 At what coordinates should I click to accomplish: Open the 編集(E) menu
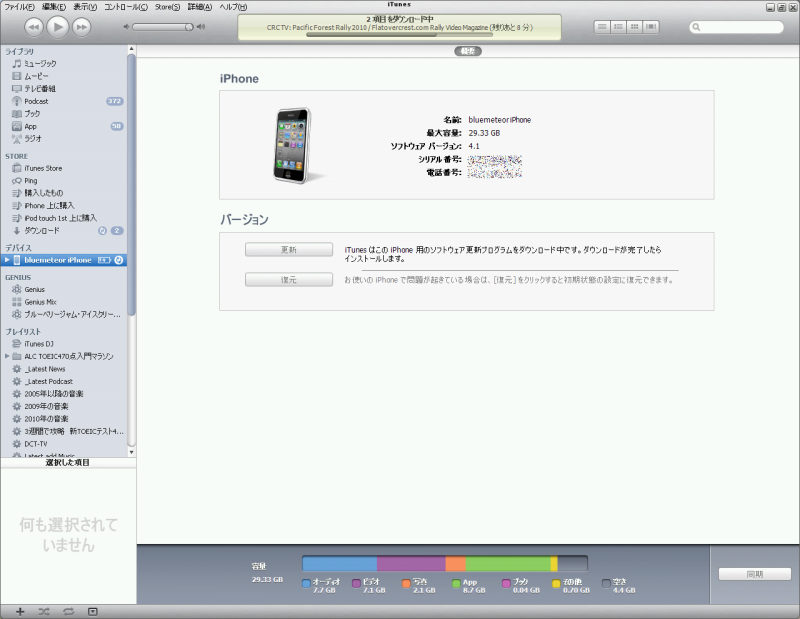click(54, 7)
